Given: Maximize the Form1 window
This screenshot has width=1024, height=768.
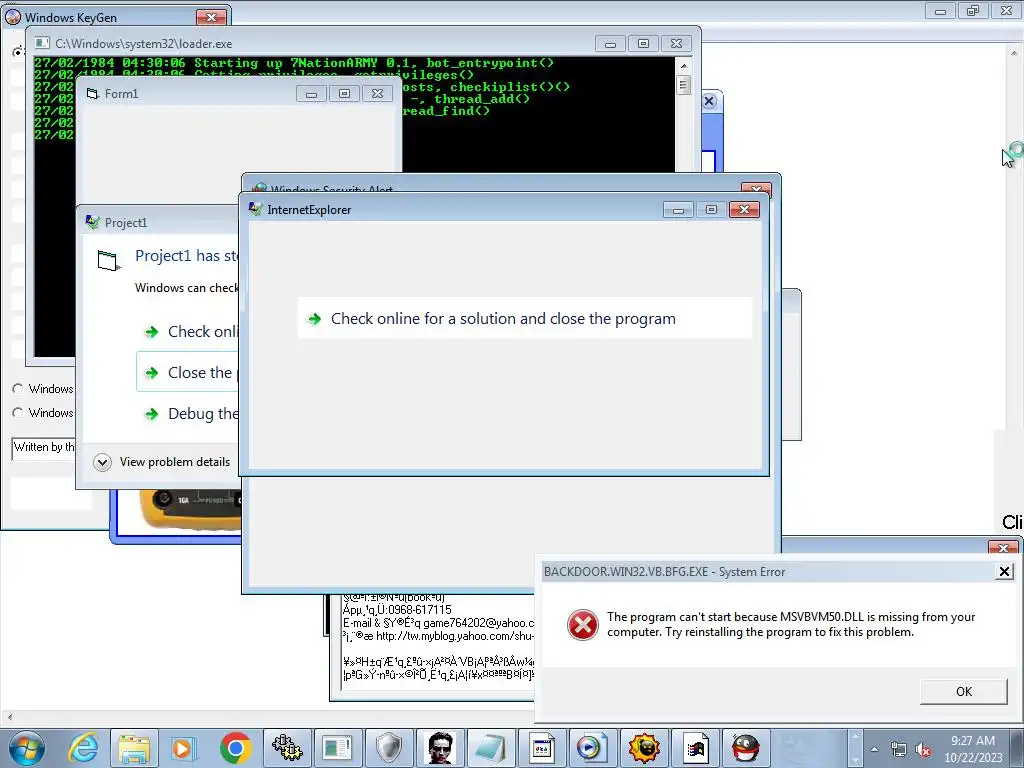Looking at the screenshot, I should (x=344, y=94).
